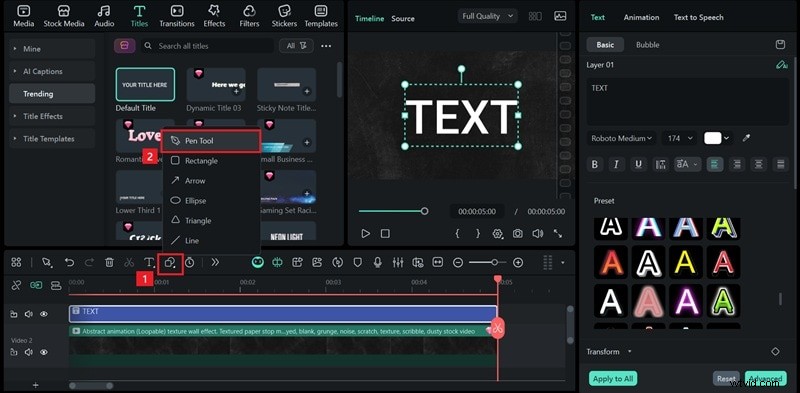Viewport: 800px width, 393px height.
Task: Take a snapshot with camera icon
Action: coord(517,234)
